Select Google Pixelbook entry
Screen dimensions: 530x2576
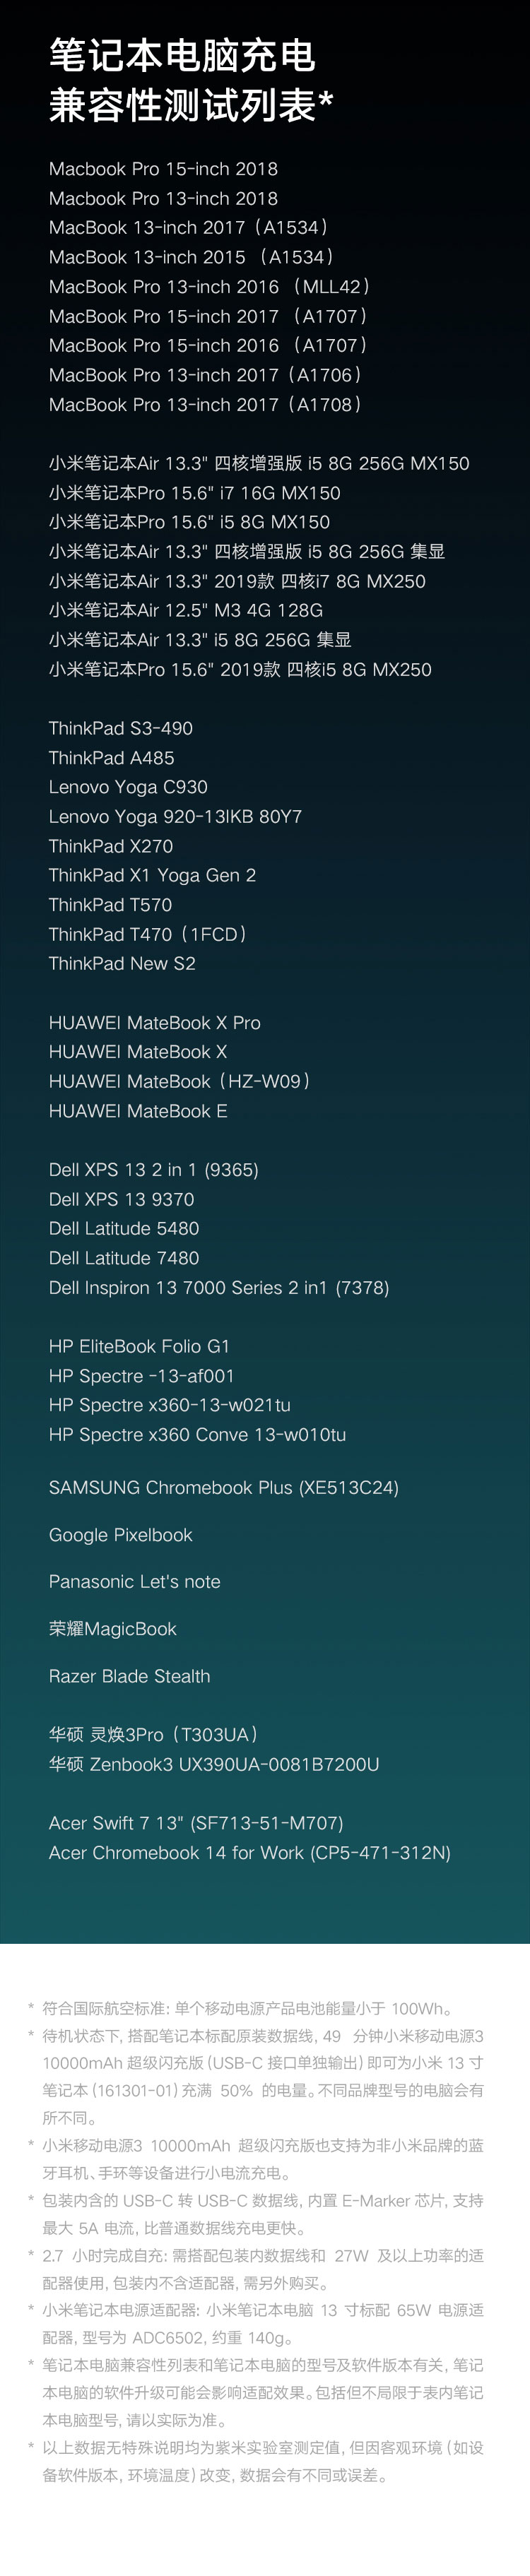[x=120, y=1535]
